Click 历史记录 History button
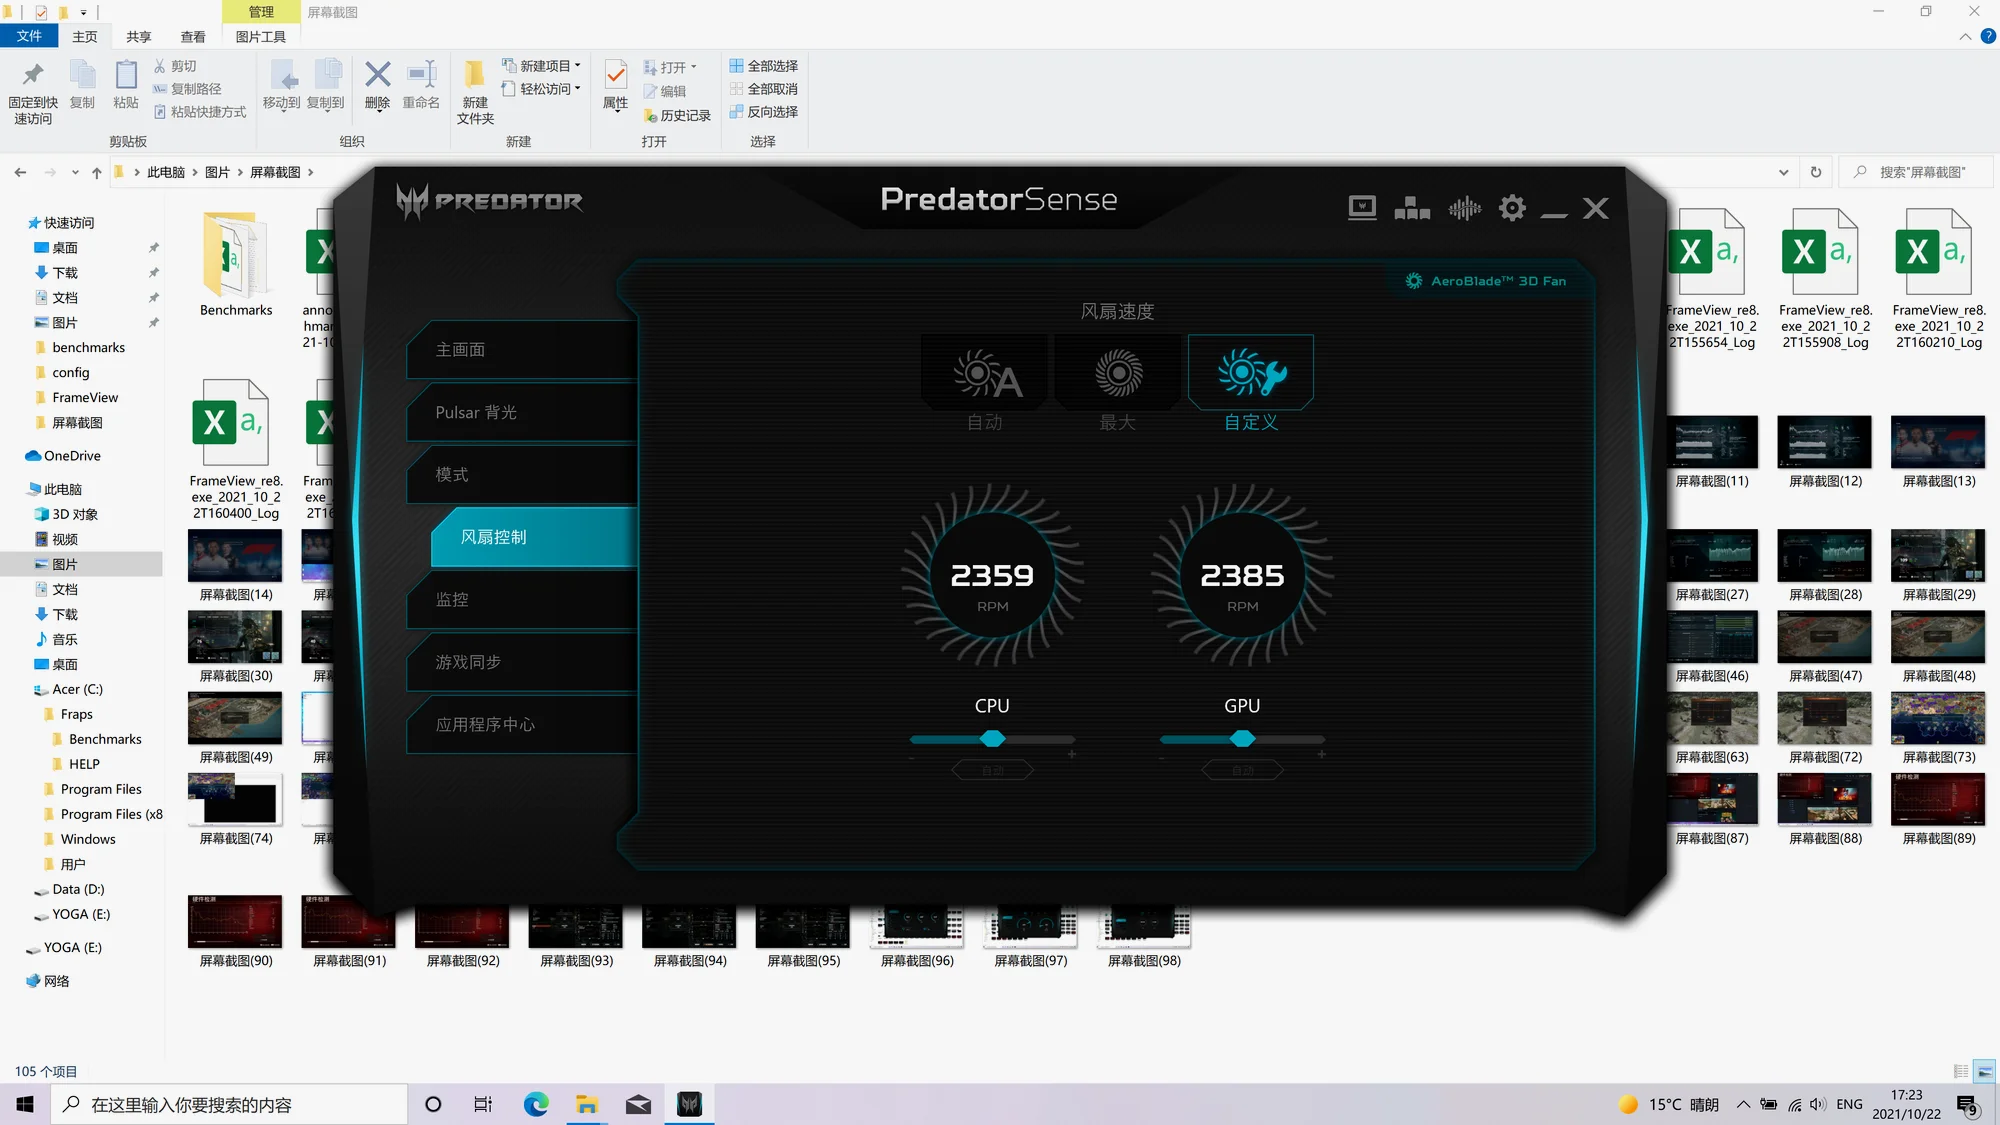Screen dimensions: 2000x1125 pos(677,115)
